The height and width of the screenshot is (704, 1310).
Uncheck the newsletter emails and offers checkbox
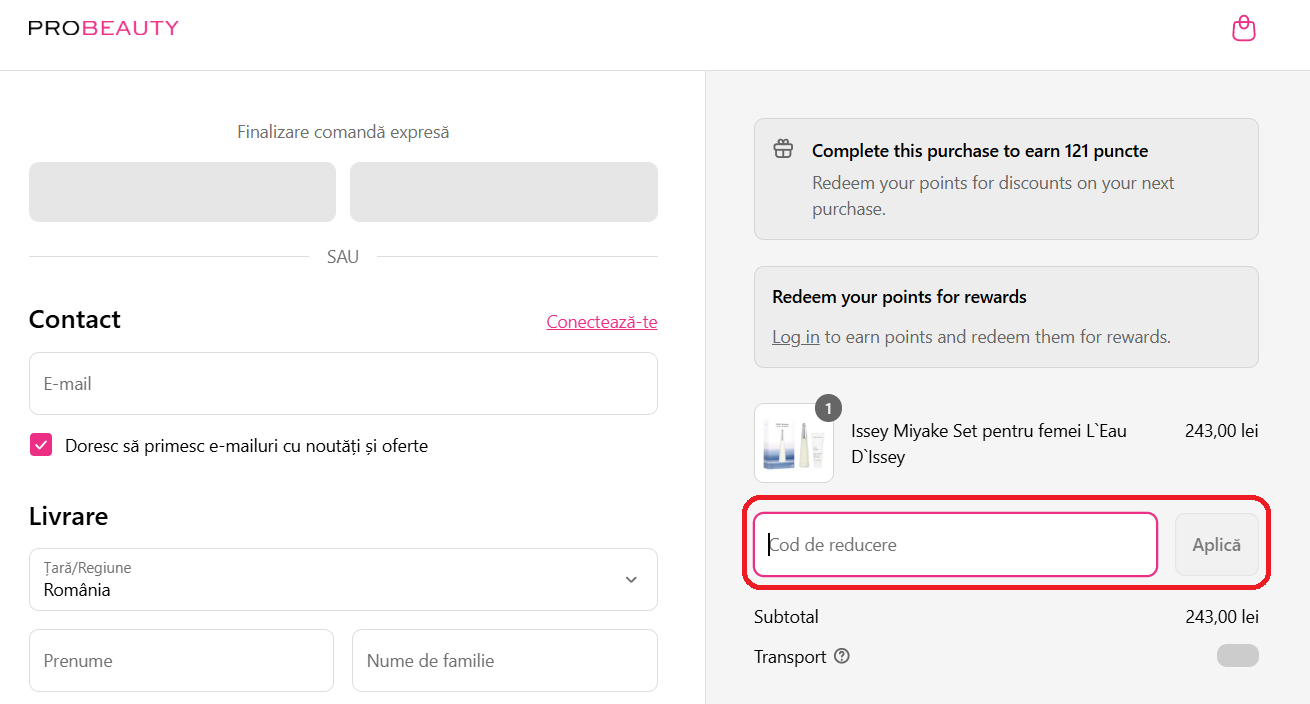coord(41,445)
